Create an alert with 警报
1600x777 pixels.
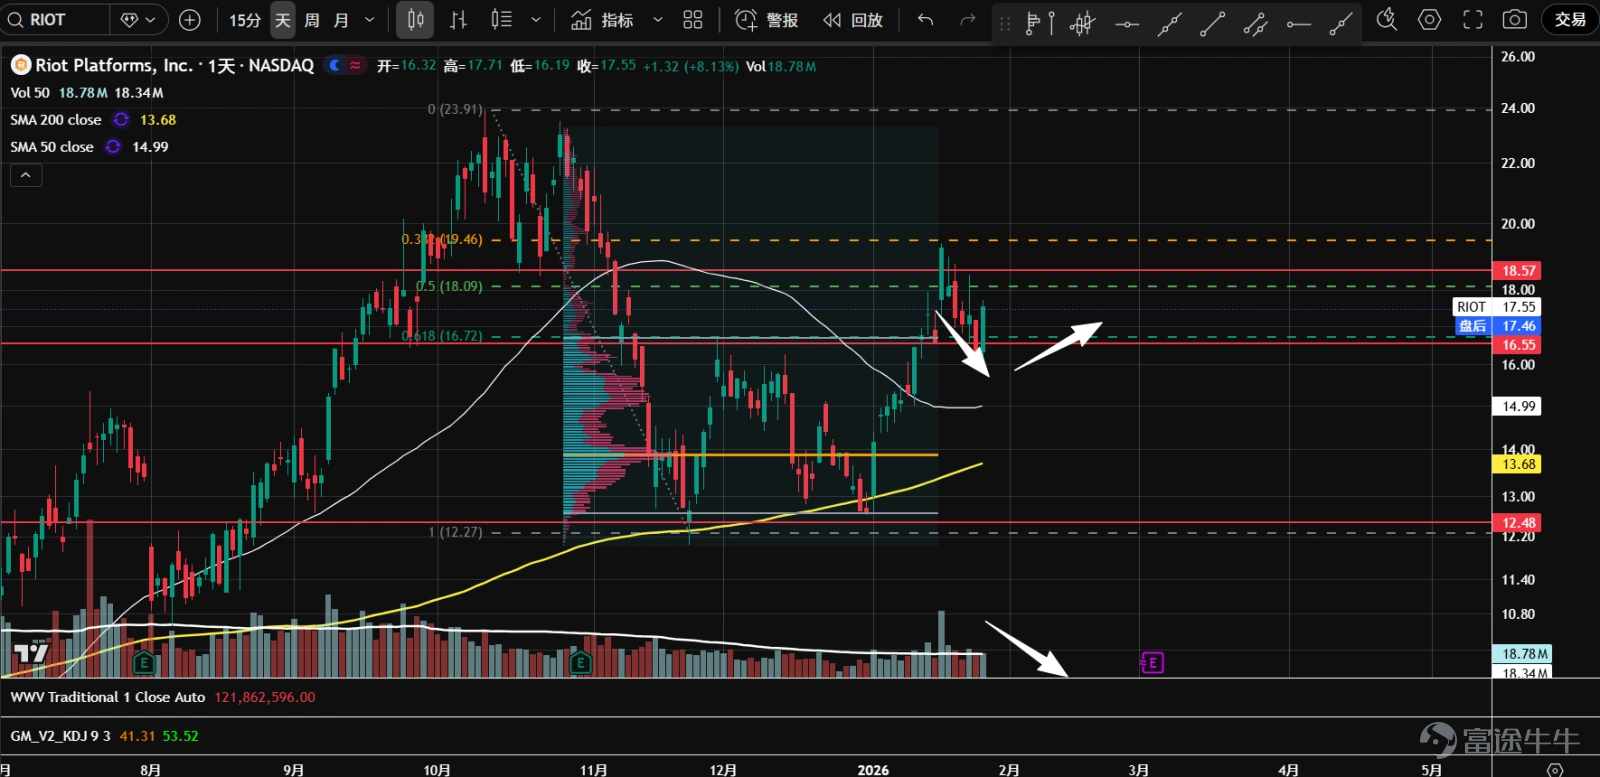coord(767,20)
